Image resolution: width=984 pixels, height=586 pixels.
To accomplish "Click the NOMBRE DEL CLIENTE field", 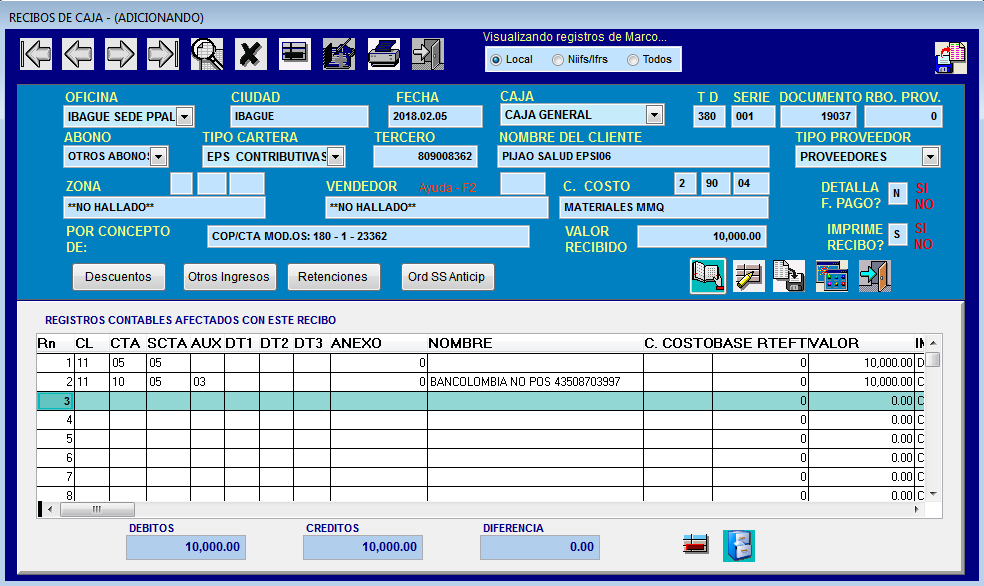I will (x=633, y=156).
